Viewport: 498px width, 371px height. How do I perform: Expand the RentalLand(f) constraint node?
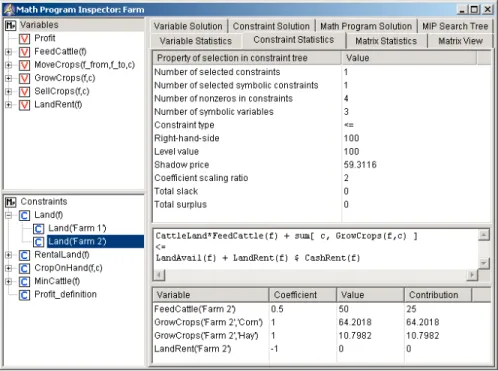tap(9, 255)
